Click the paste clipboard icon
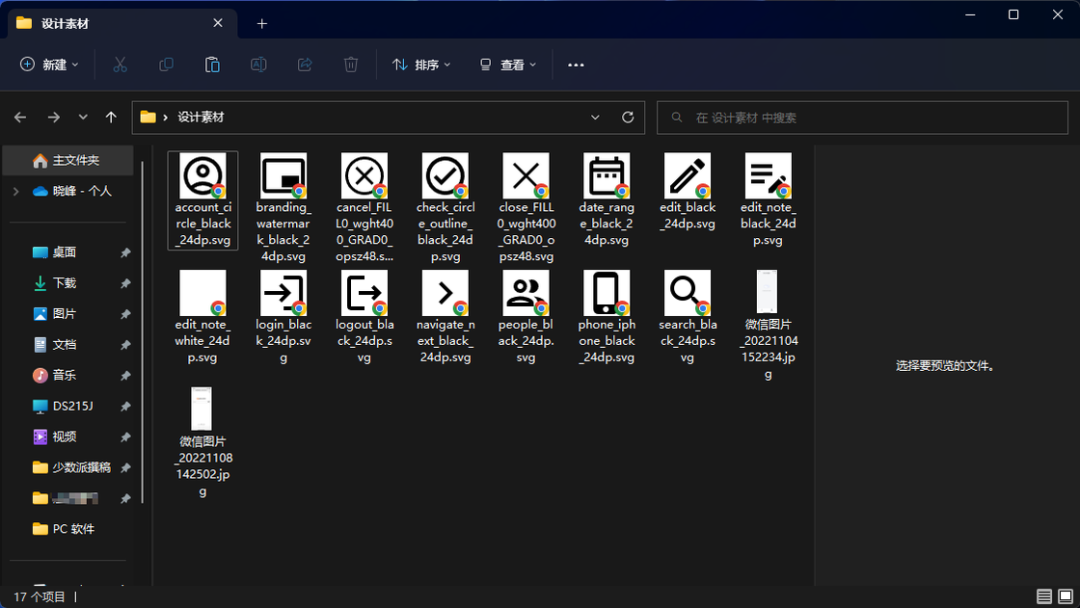The width and height of the screenshot is (1080, 608). (212, 65)
